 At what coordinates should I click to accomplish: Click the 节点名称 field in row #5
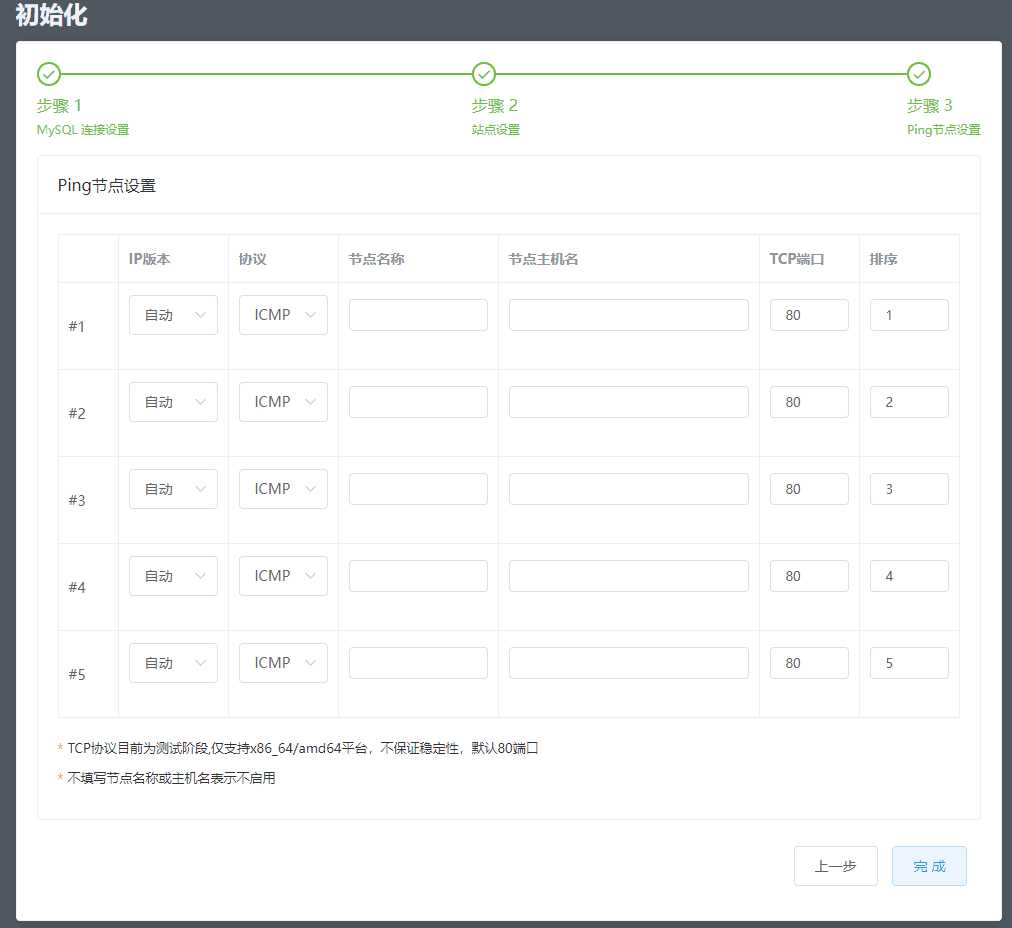coord(418,663)
